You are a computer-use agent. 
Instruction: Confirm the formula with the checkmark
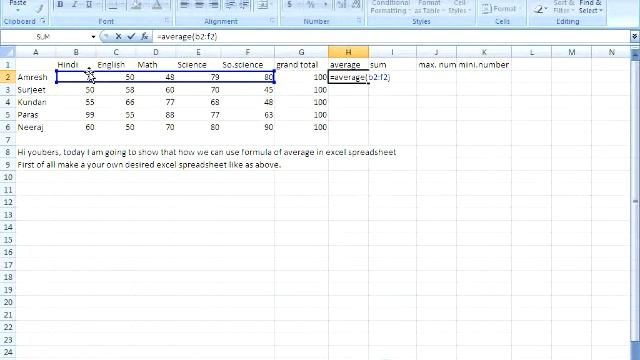pyautogui.click(x=131, y=37)
